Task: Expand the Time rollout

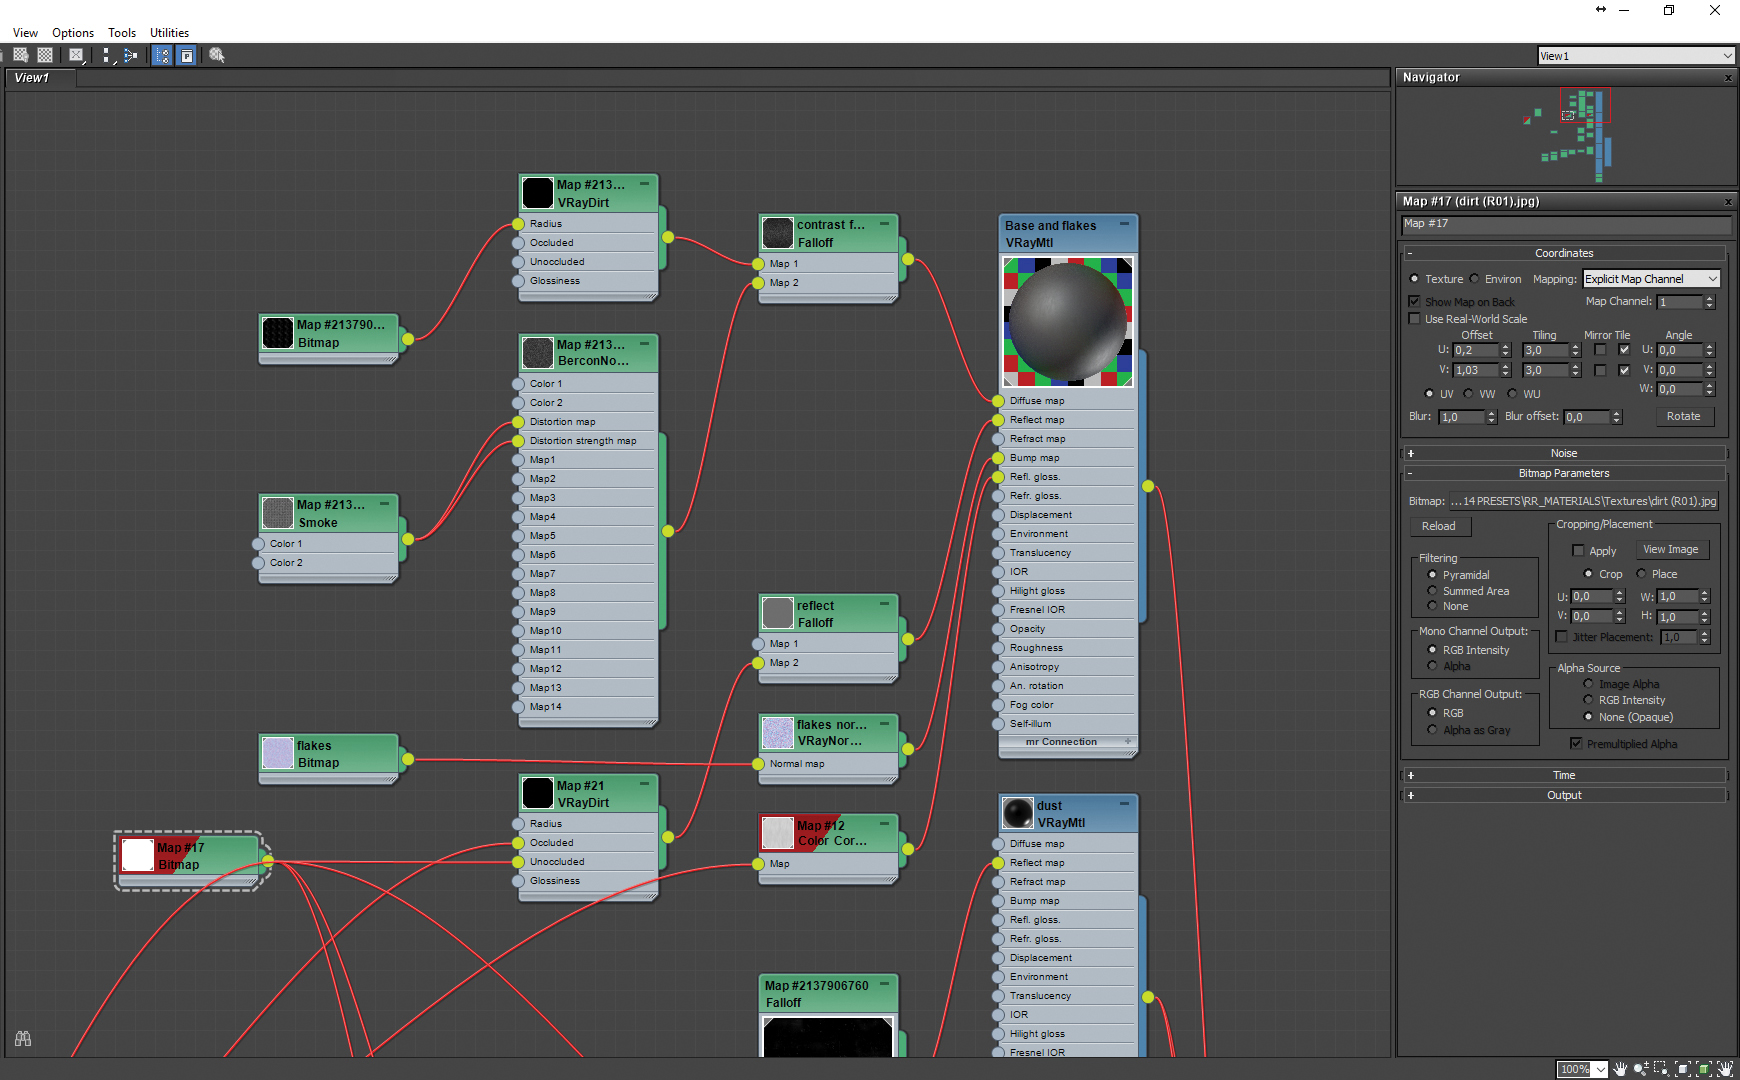Action: coord(1564,775)
